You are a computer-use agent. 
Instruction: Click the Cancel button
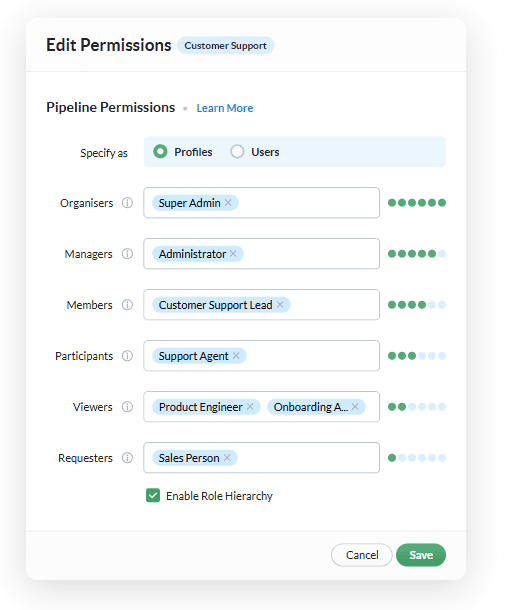click(362, 555)
